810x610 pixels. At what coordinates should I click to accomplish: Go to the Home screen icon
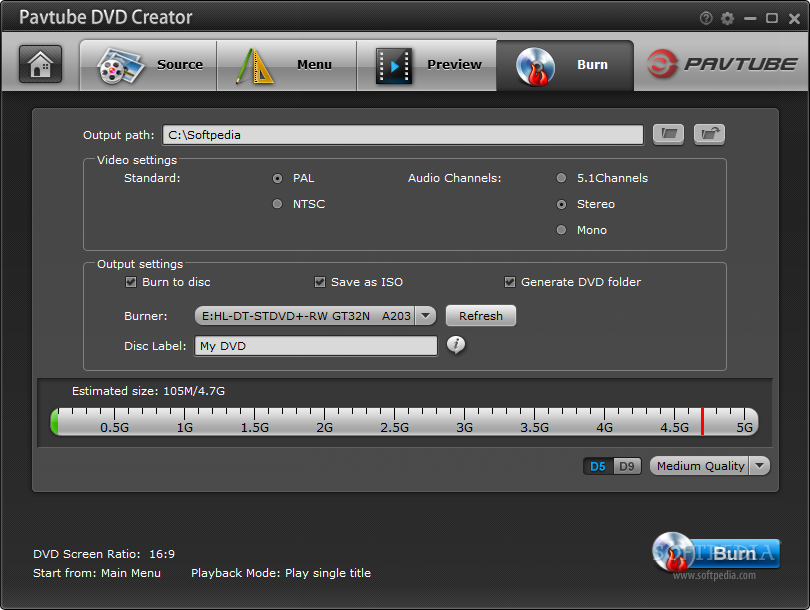[40, 64]
